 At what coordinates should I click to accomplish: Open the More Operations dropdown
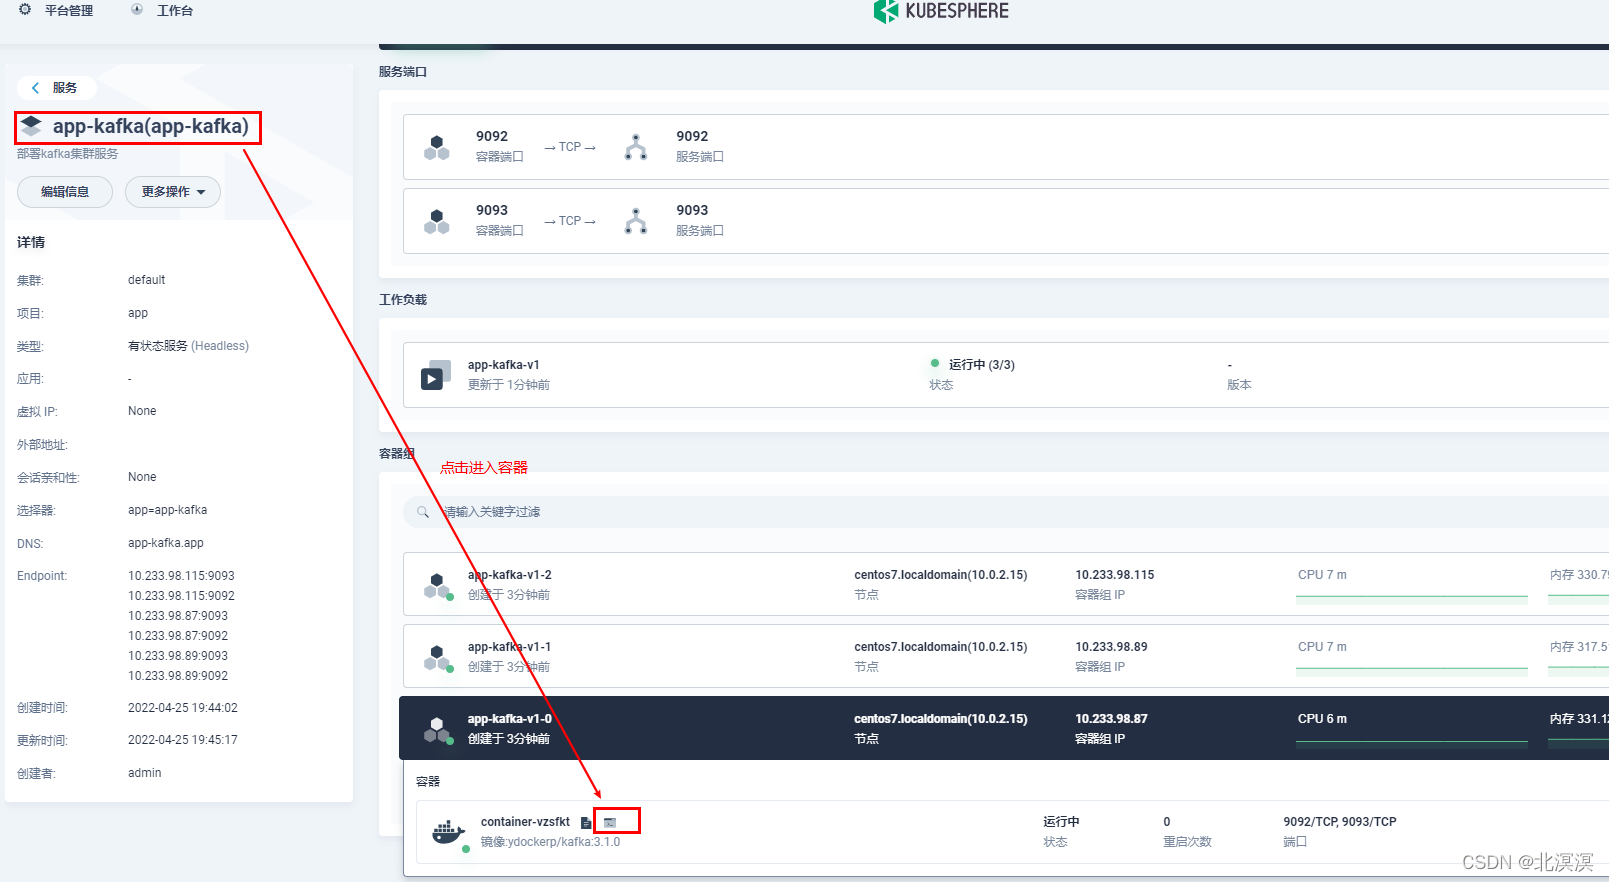point(173,192)
